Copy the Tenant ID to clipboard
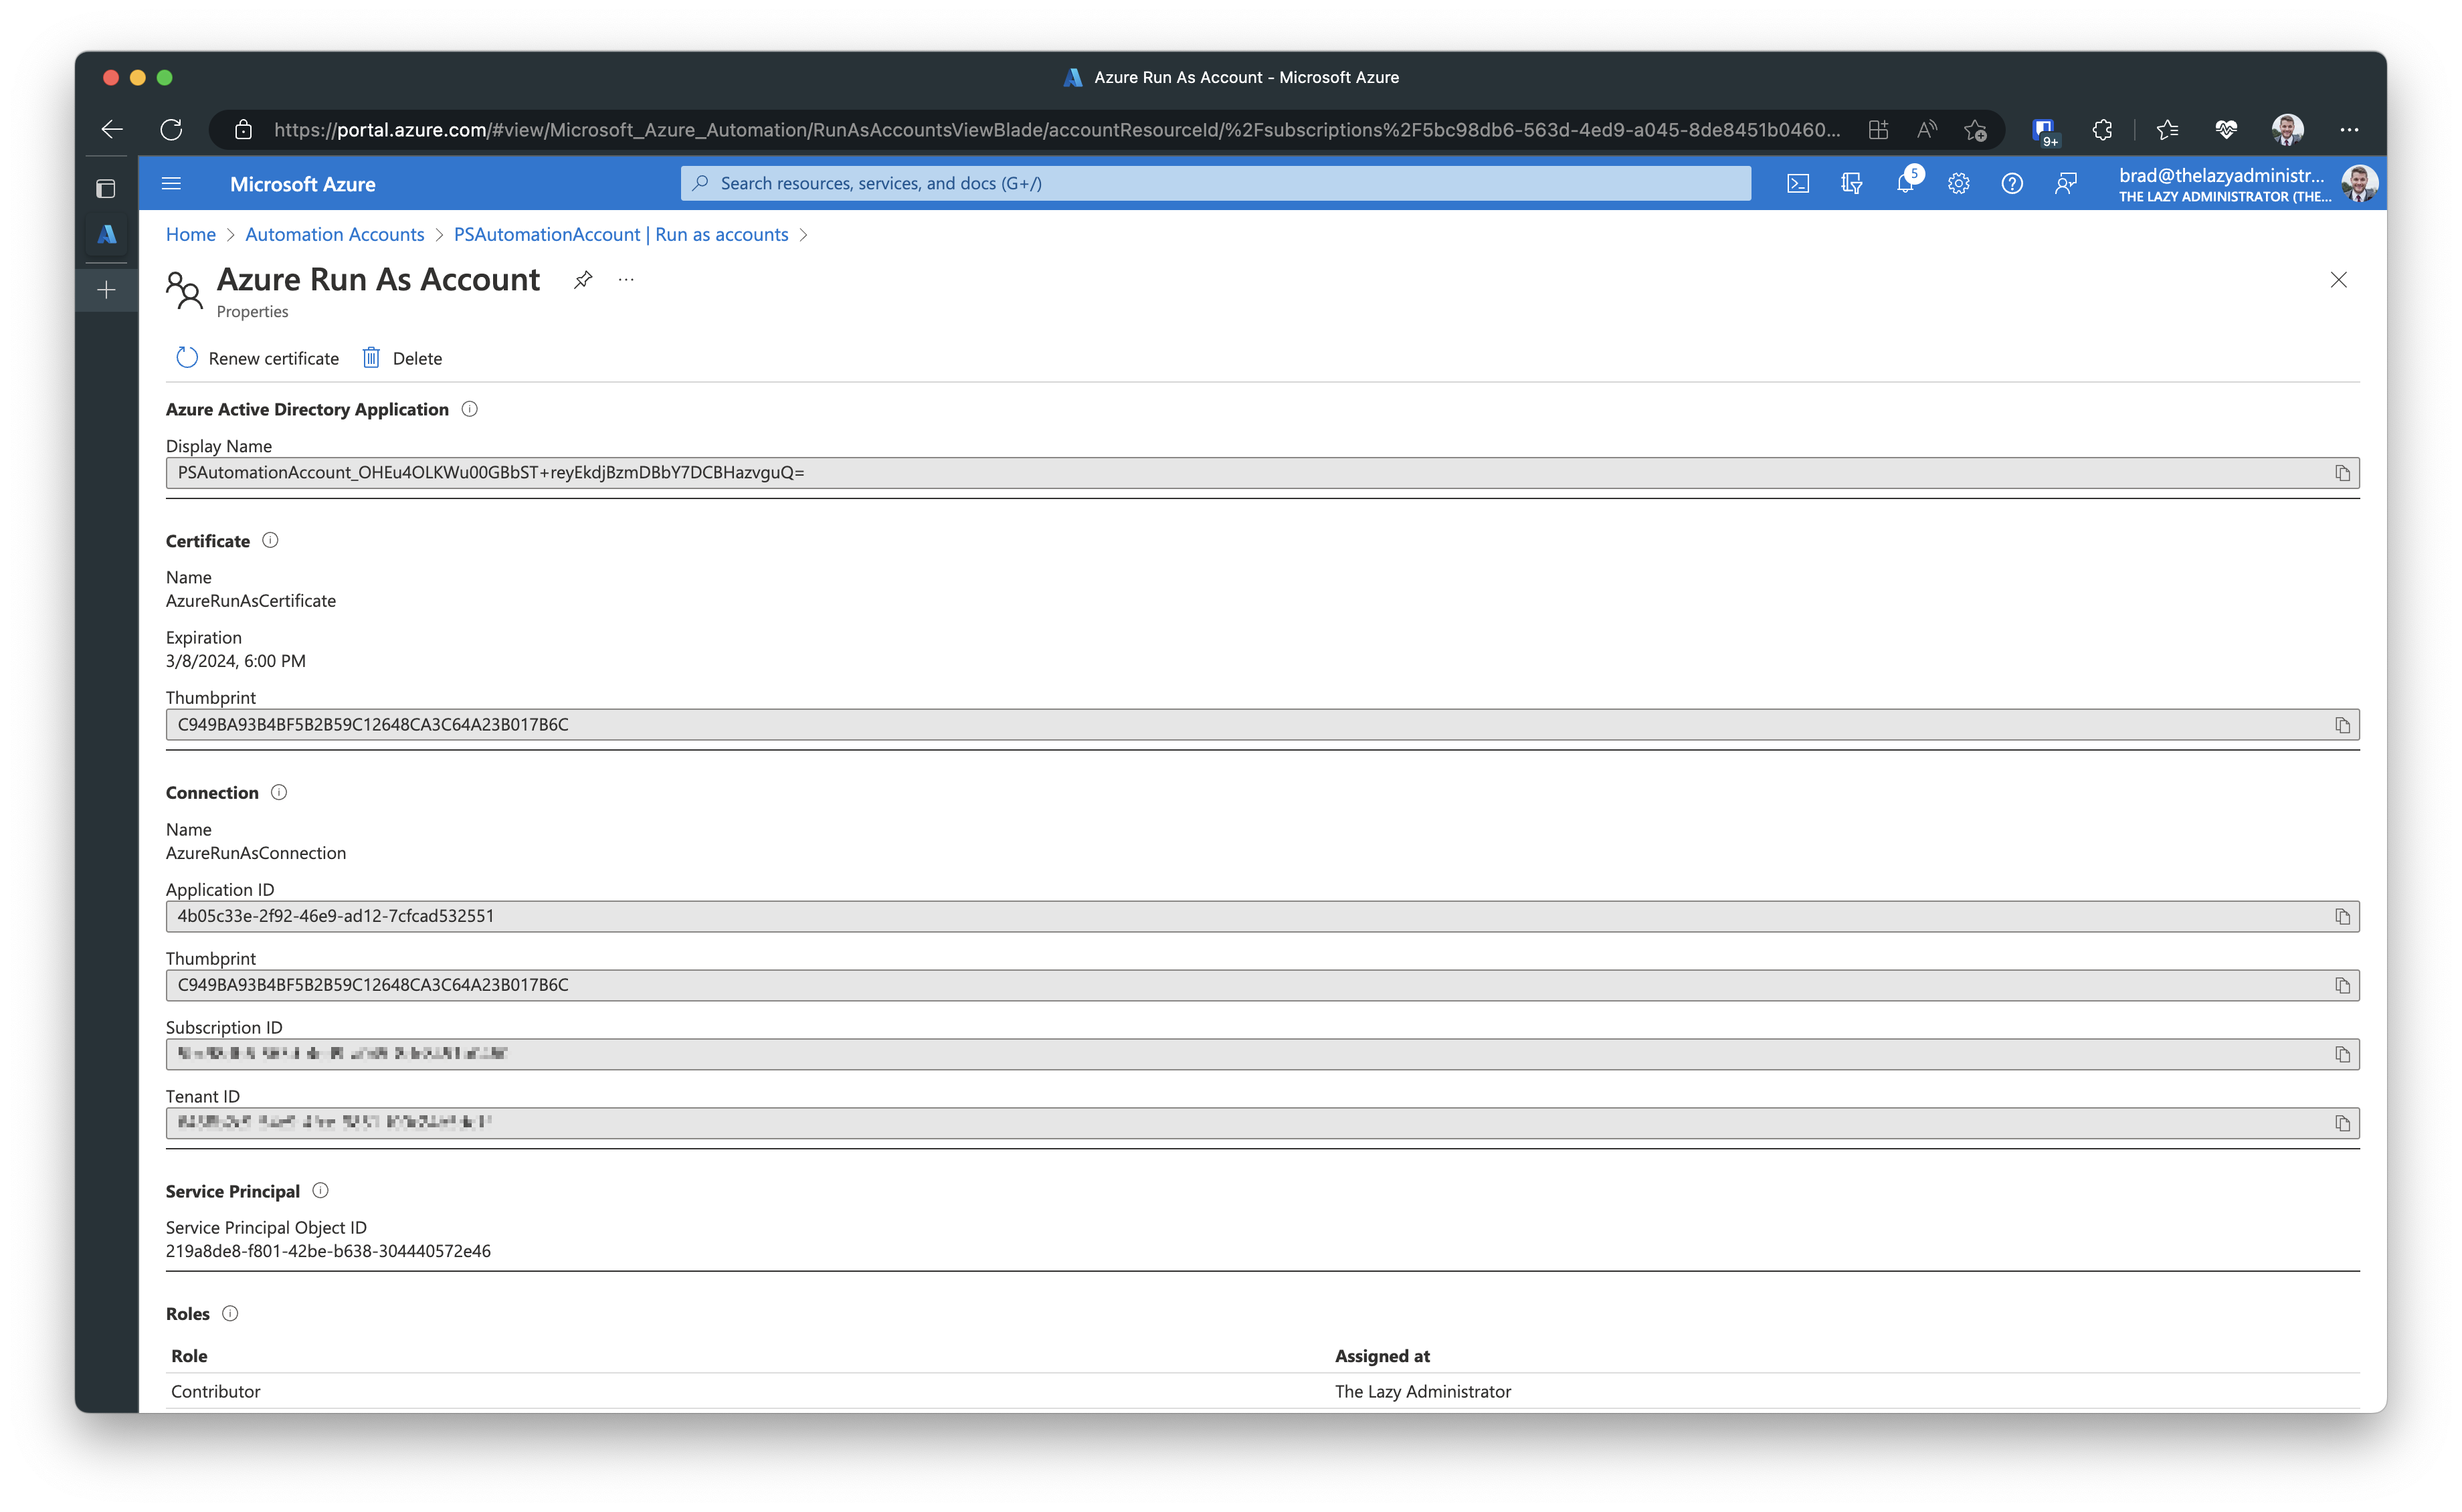Image resolution: width=2462 pixels, height=1512 pixels. point(2342,1124)
